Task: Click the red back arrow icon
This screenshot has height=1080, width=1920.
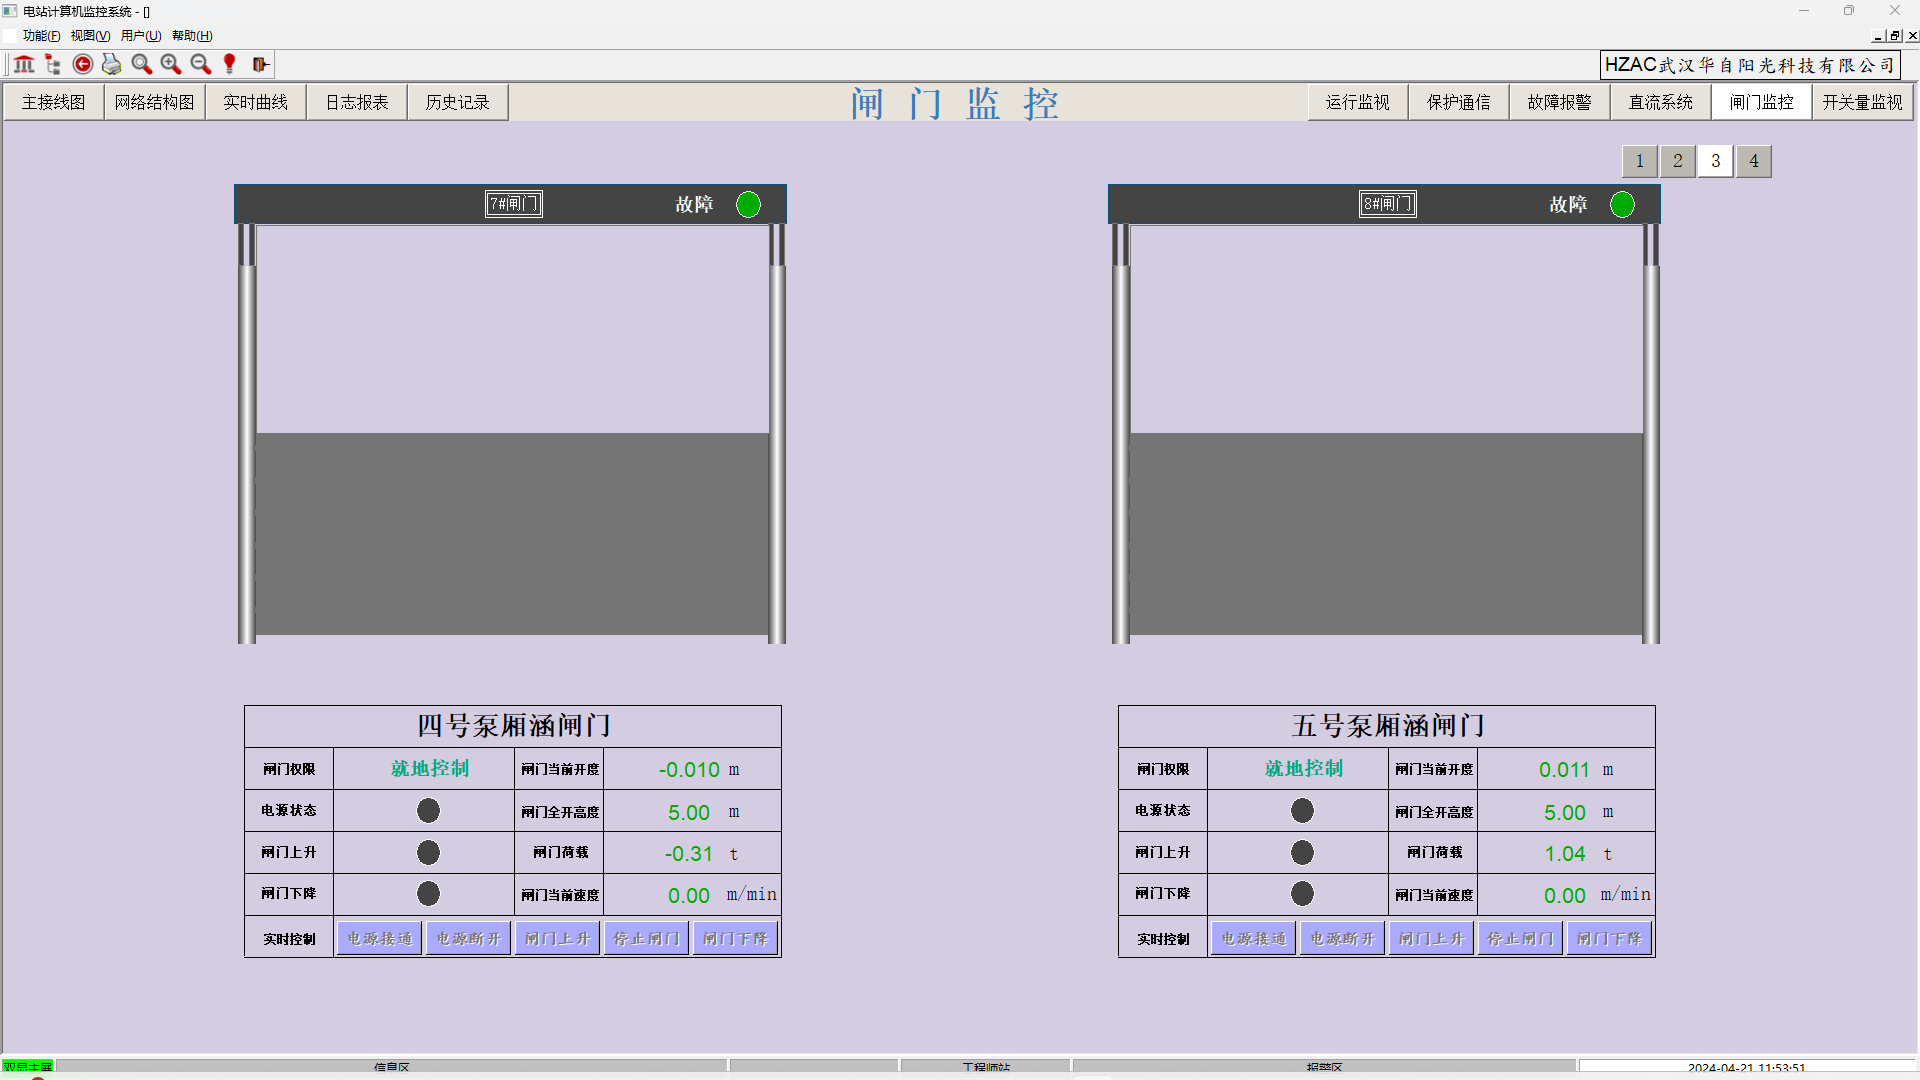Action: click(83, 64)
